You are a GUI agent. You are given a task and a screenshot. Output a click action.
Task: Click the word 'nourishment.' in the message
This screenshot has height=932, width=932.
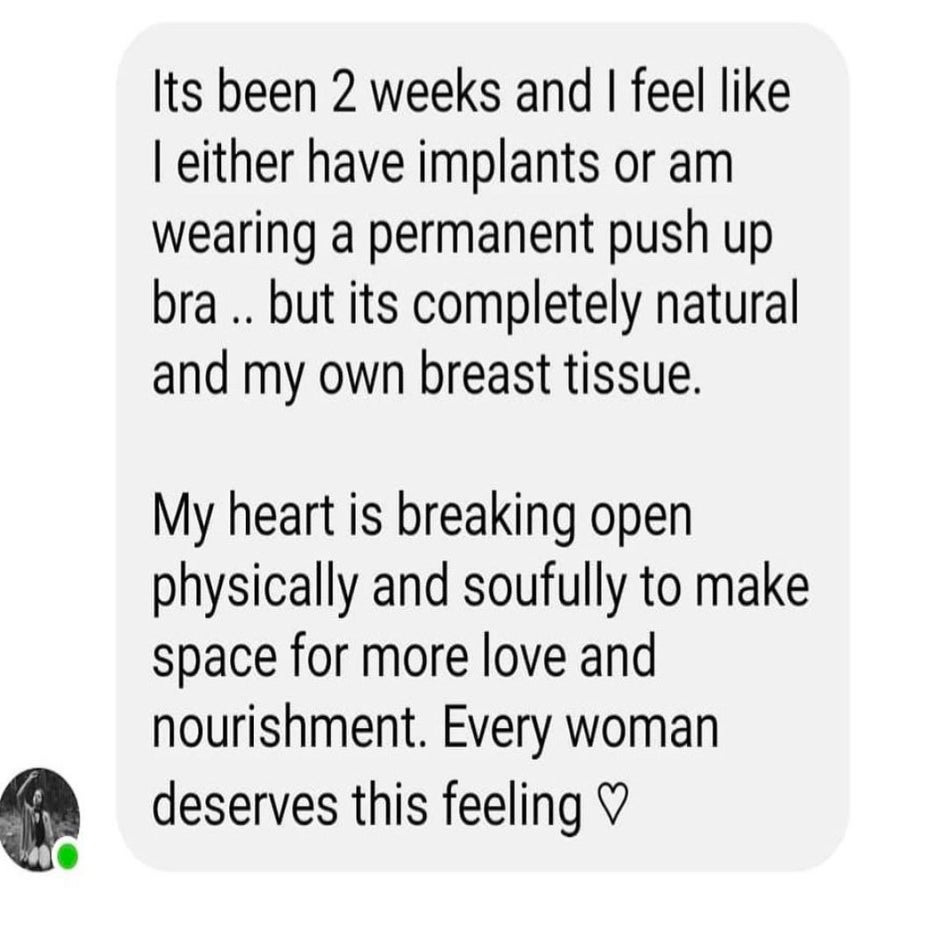pyautogui.click(x=290, y=728)
